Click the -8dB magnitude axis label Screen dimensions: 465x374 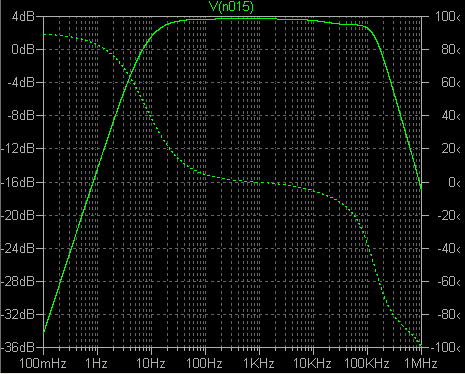point(21,116)
